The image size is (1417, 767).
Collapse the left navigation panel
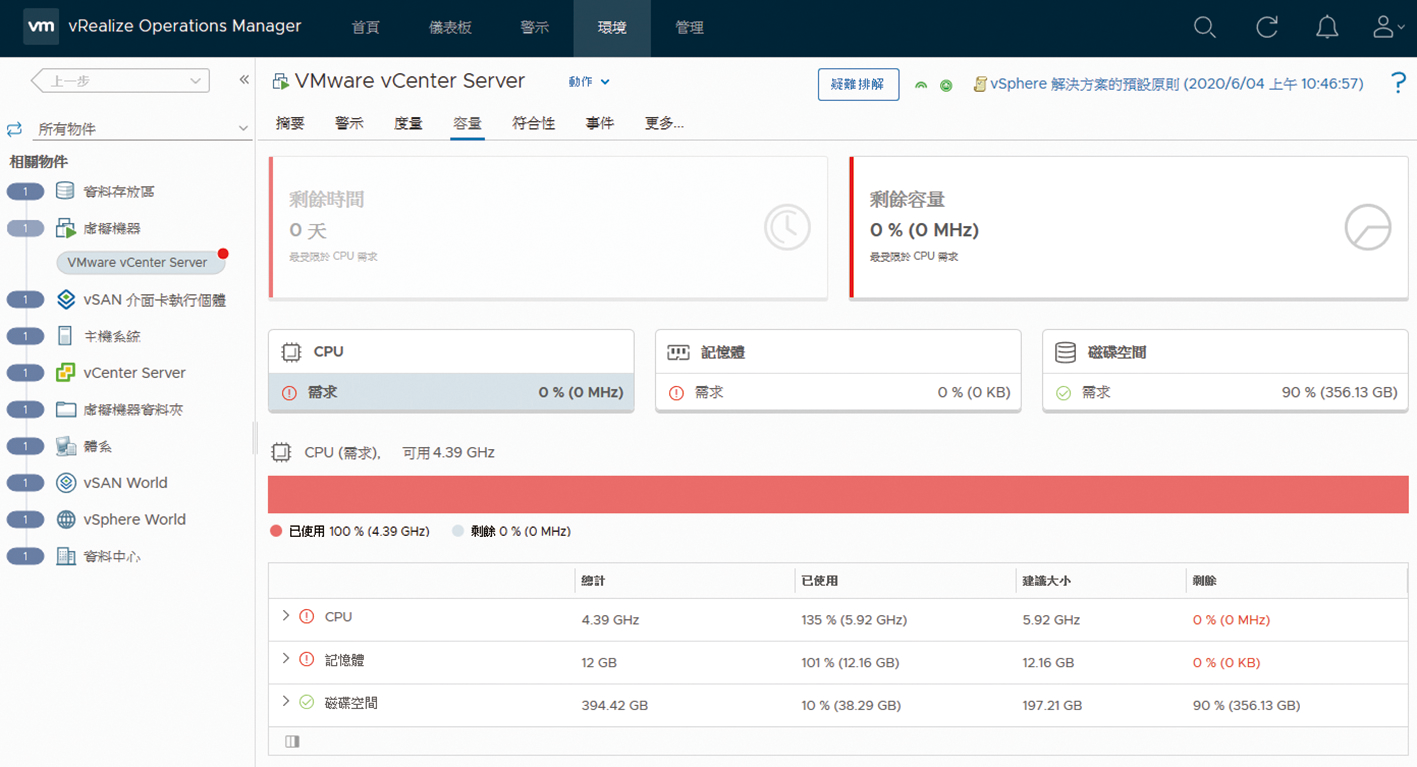(244, 80)
